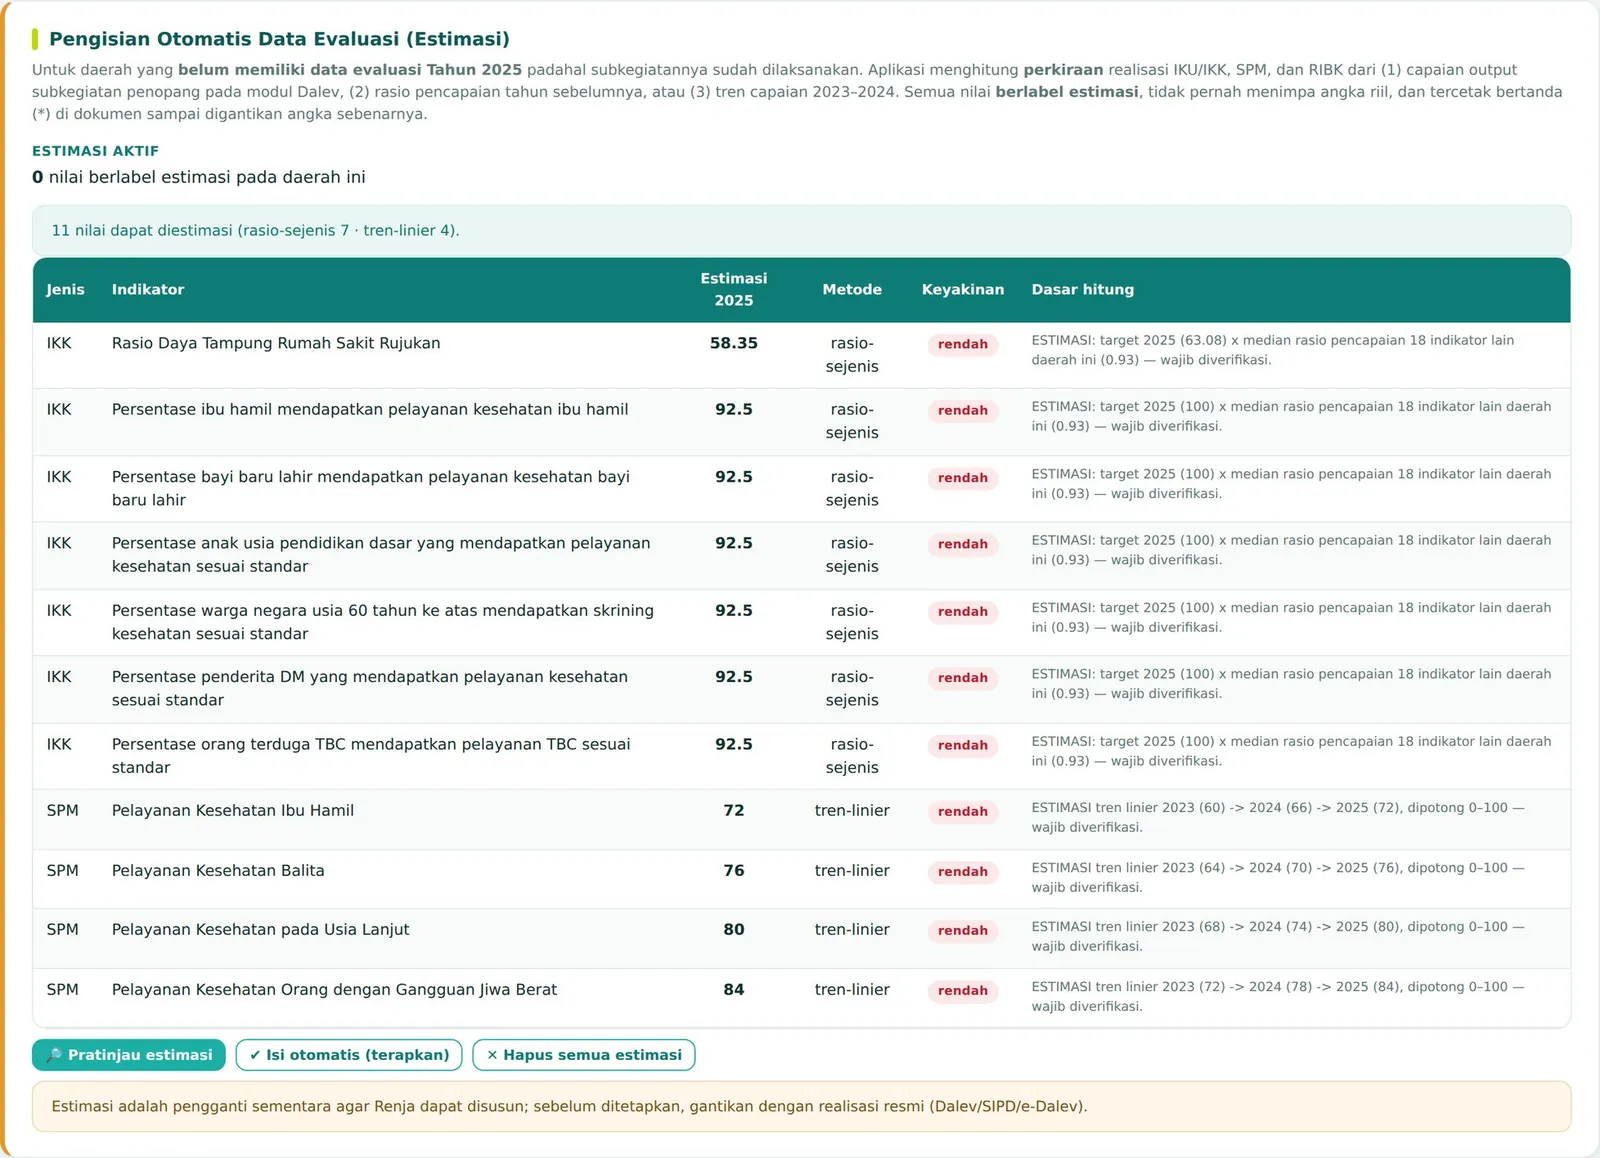Screen dimensions: 1600x1158
Task: Select the Indikator column header
Action: point(148,290)
